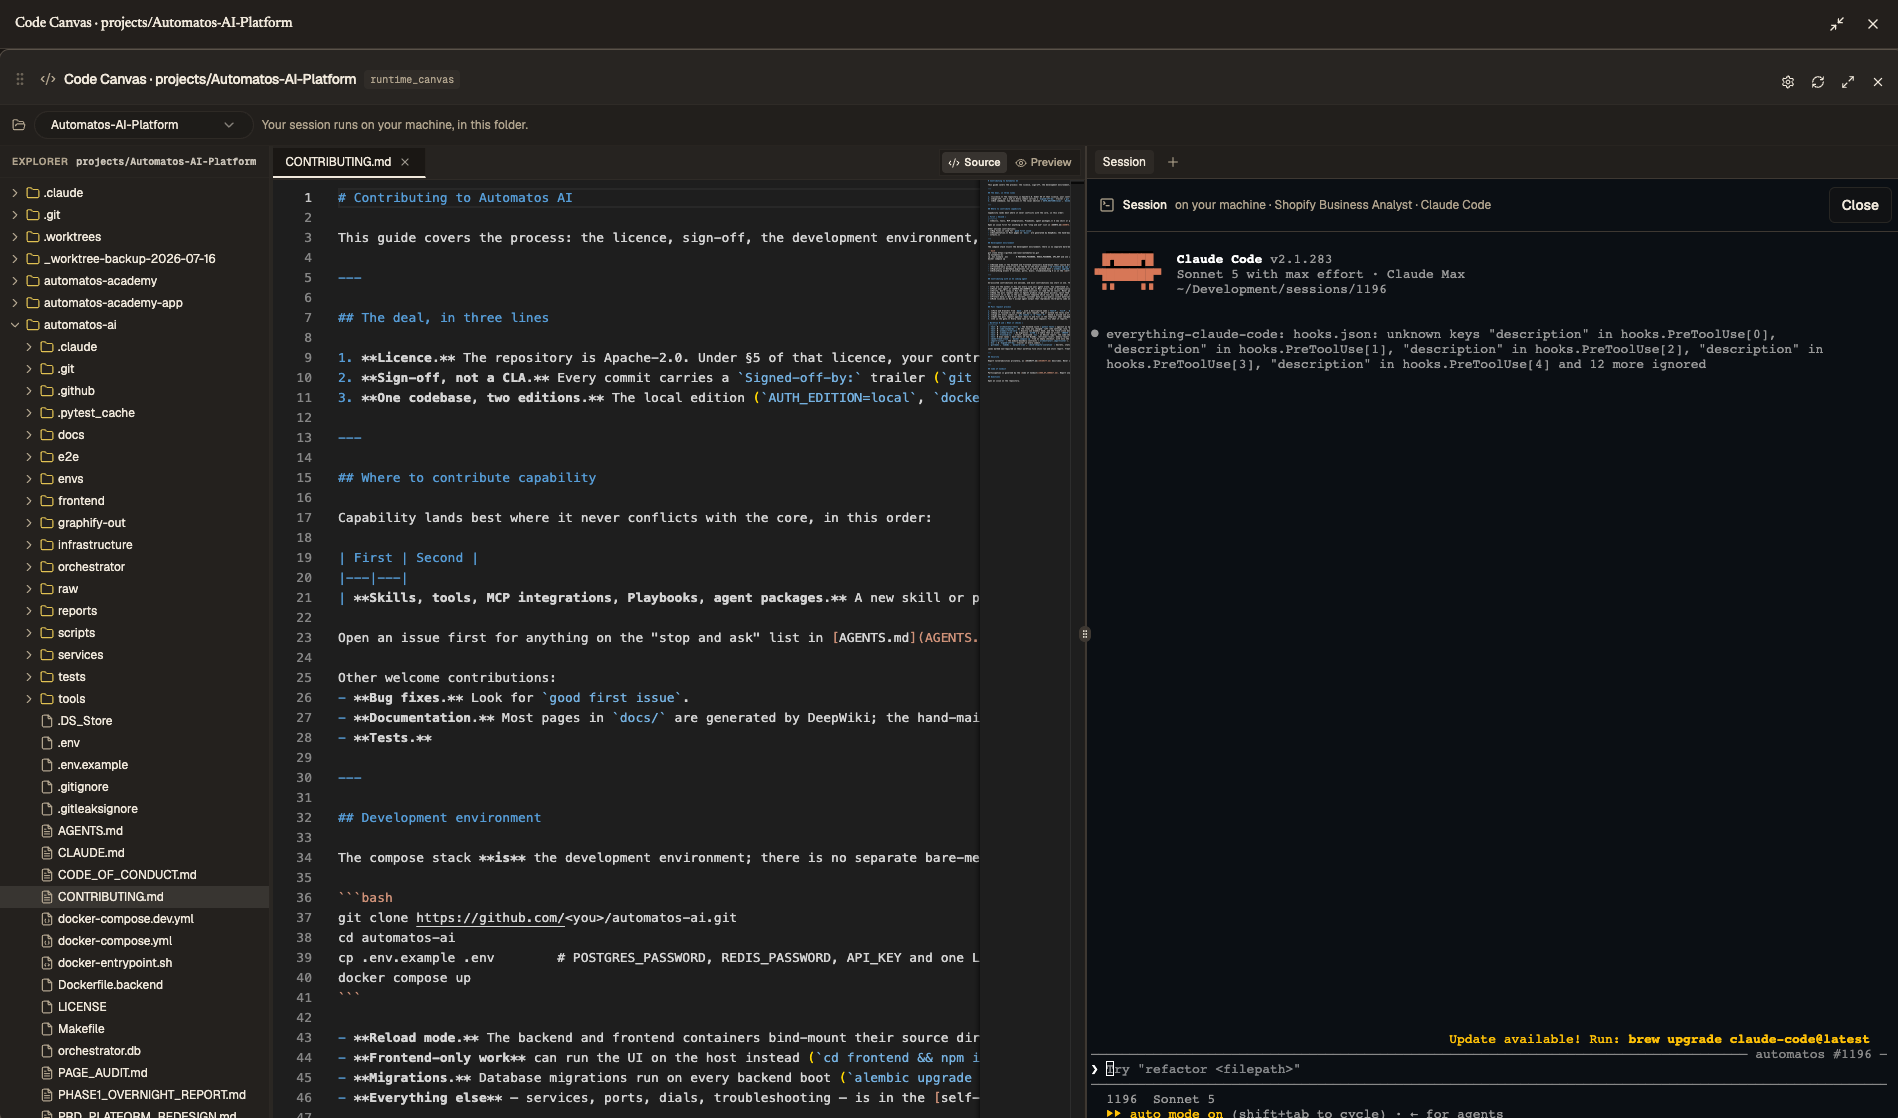This screenshot has width=1898, height=1118.
Task: Click the Development environment heading on line 32
Action: point(439,818)
